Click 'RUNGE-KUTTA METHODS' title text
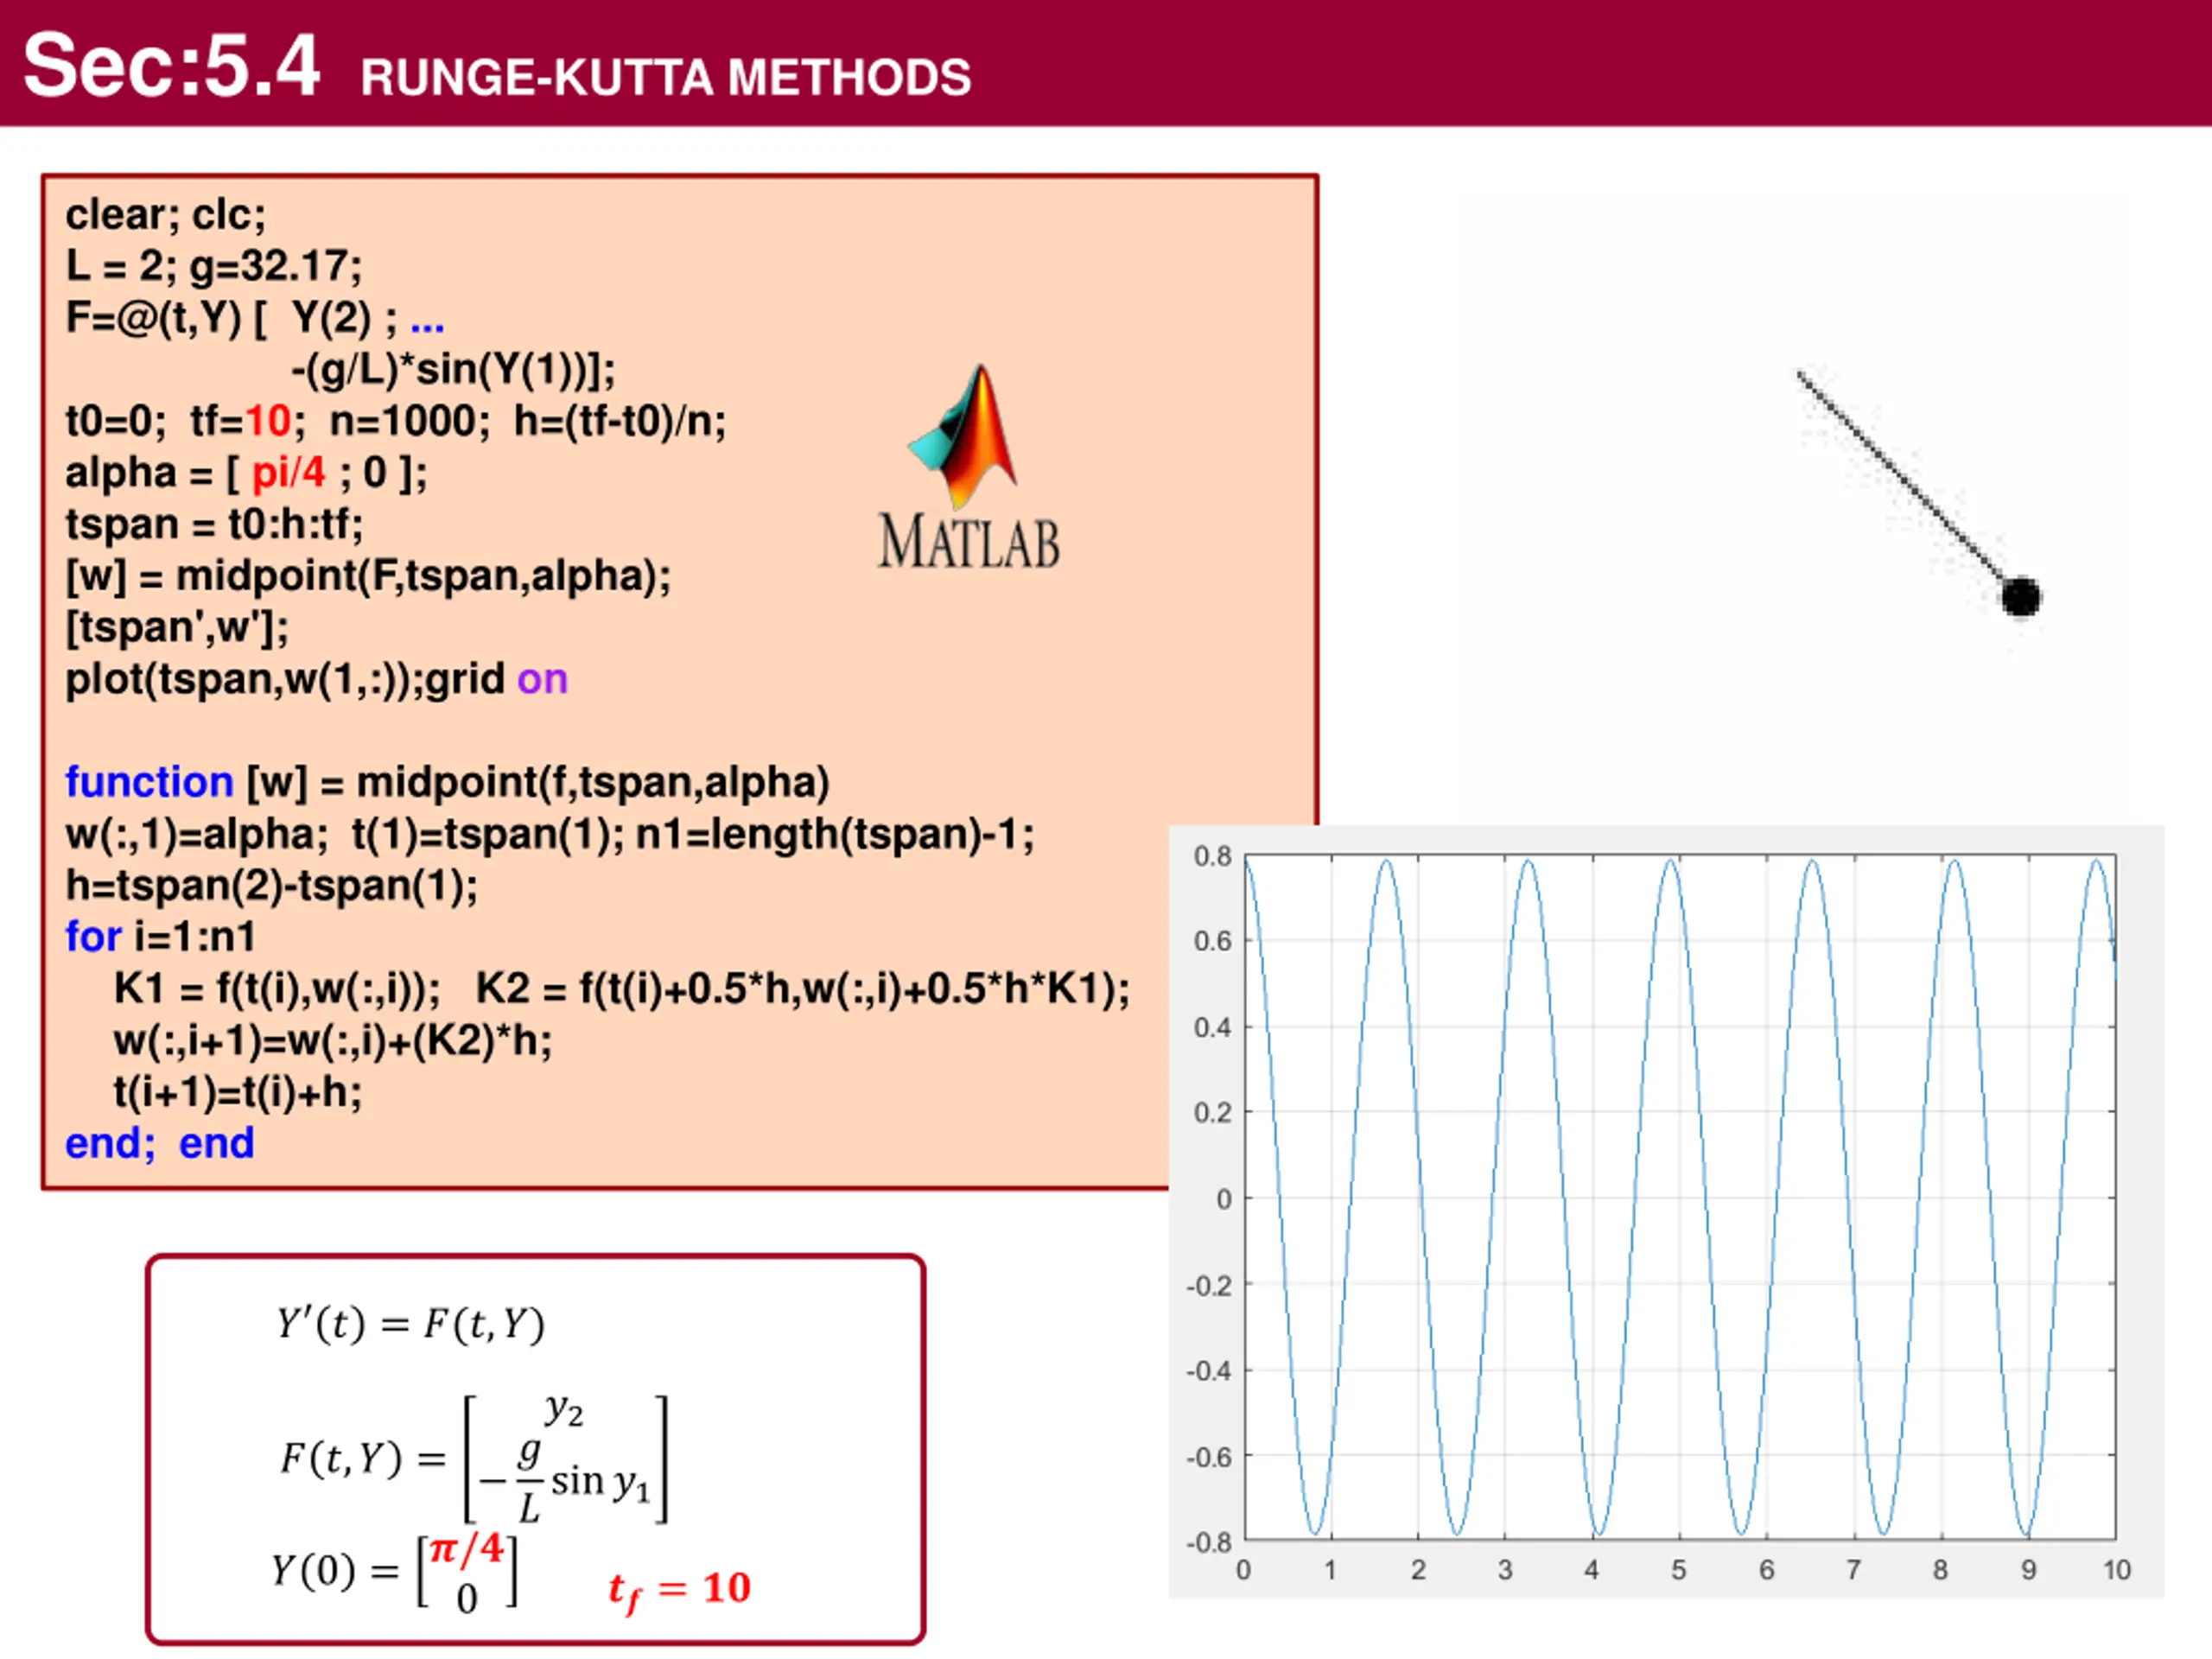Viewport: 2212px width, 1659px height. click(x=666, y=78)
